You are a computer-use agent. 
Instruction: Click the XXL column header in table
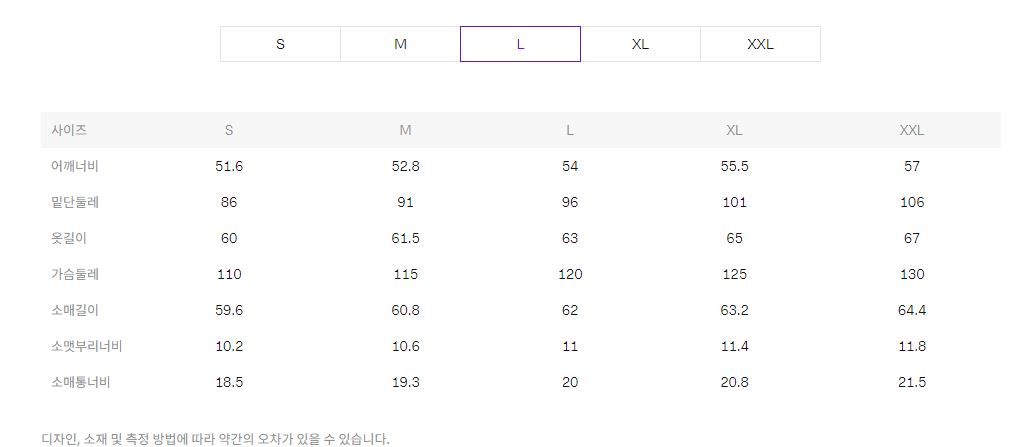coord(911,130)
